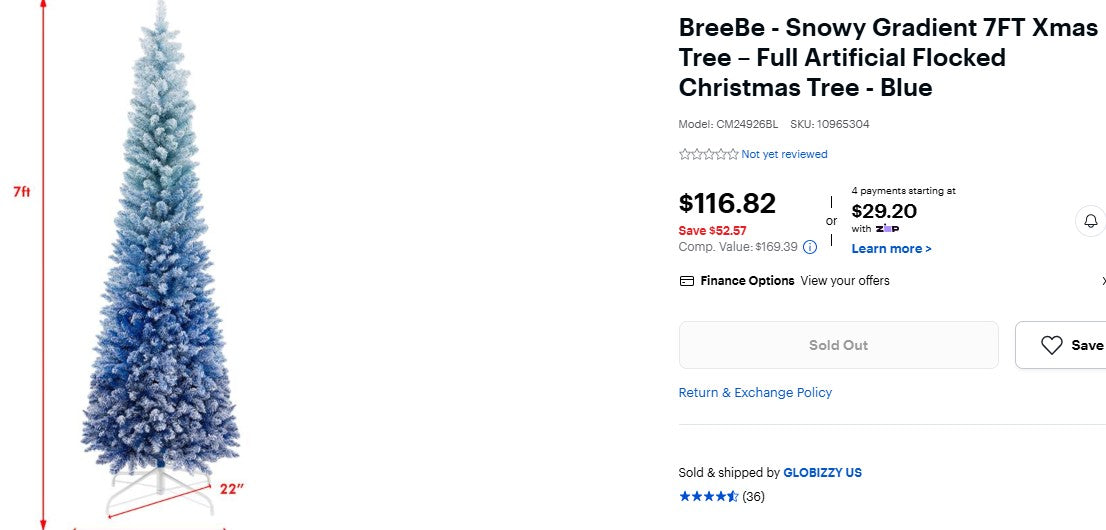Click the heart icon to save item
This screenshot has width=1106, height=530.
coord(1051,345)
